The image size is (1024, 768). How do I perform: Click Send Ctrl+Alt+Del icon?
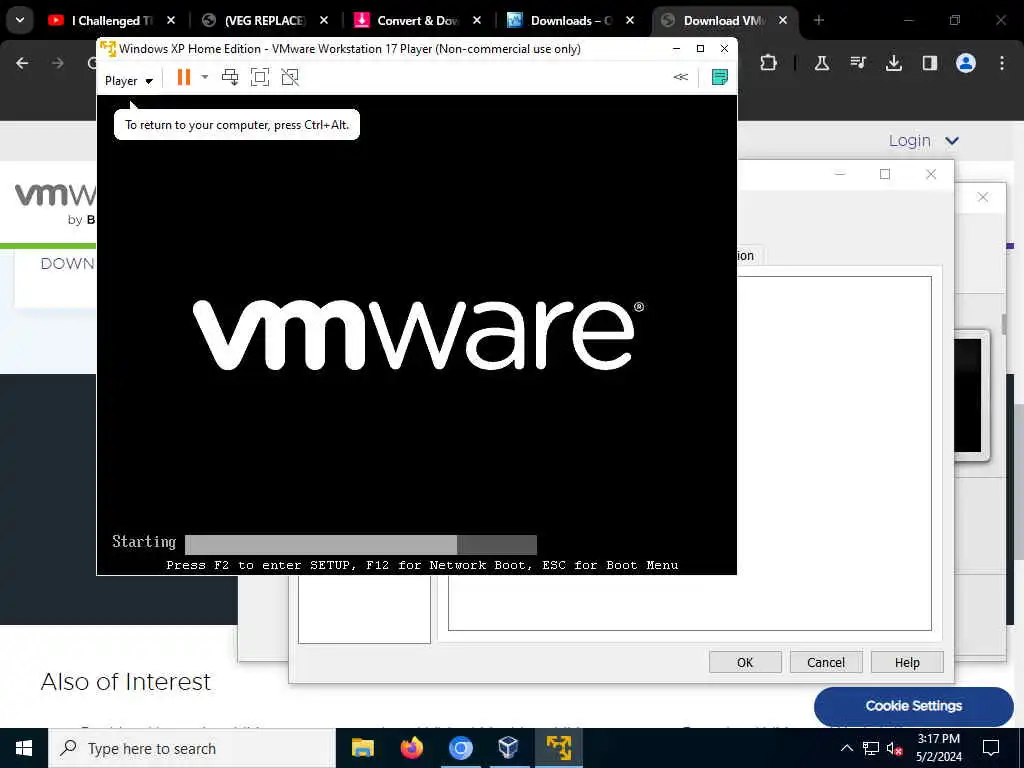tap(230, 78)
